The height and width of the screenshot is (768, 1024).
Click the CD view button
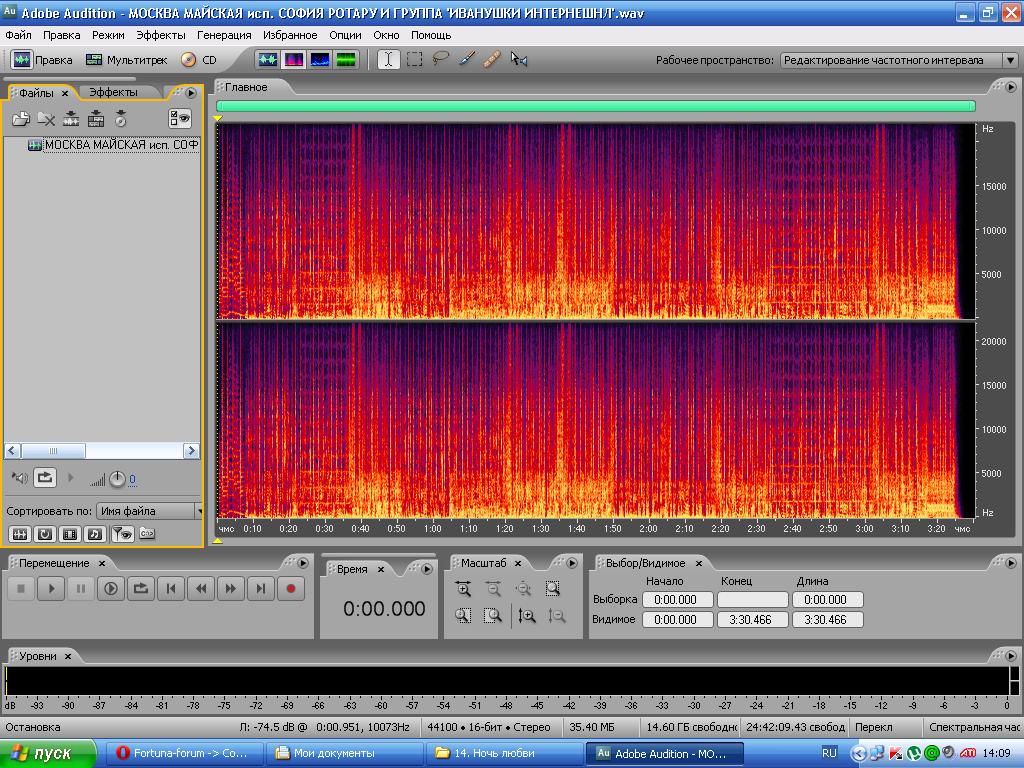click(198, 60)
